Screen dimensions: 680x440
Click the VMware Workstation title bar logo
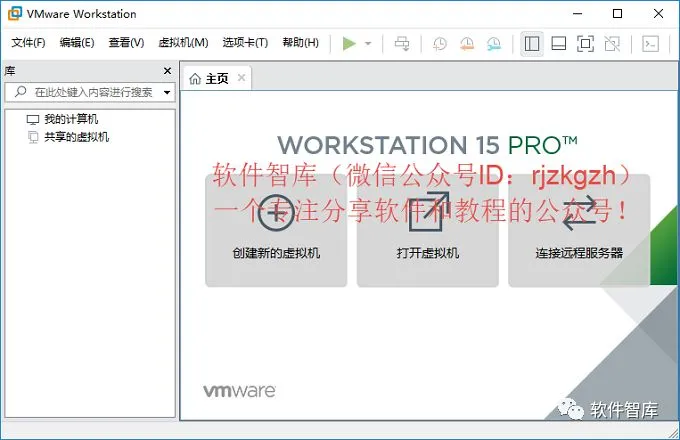click(14, 13)
